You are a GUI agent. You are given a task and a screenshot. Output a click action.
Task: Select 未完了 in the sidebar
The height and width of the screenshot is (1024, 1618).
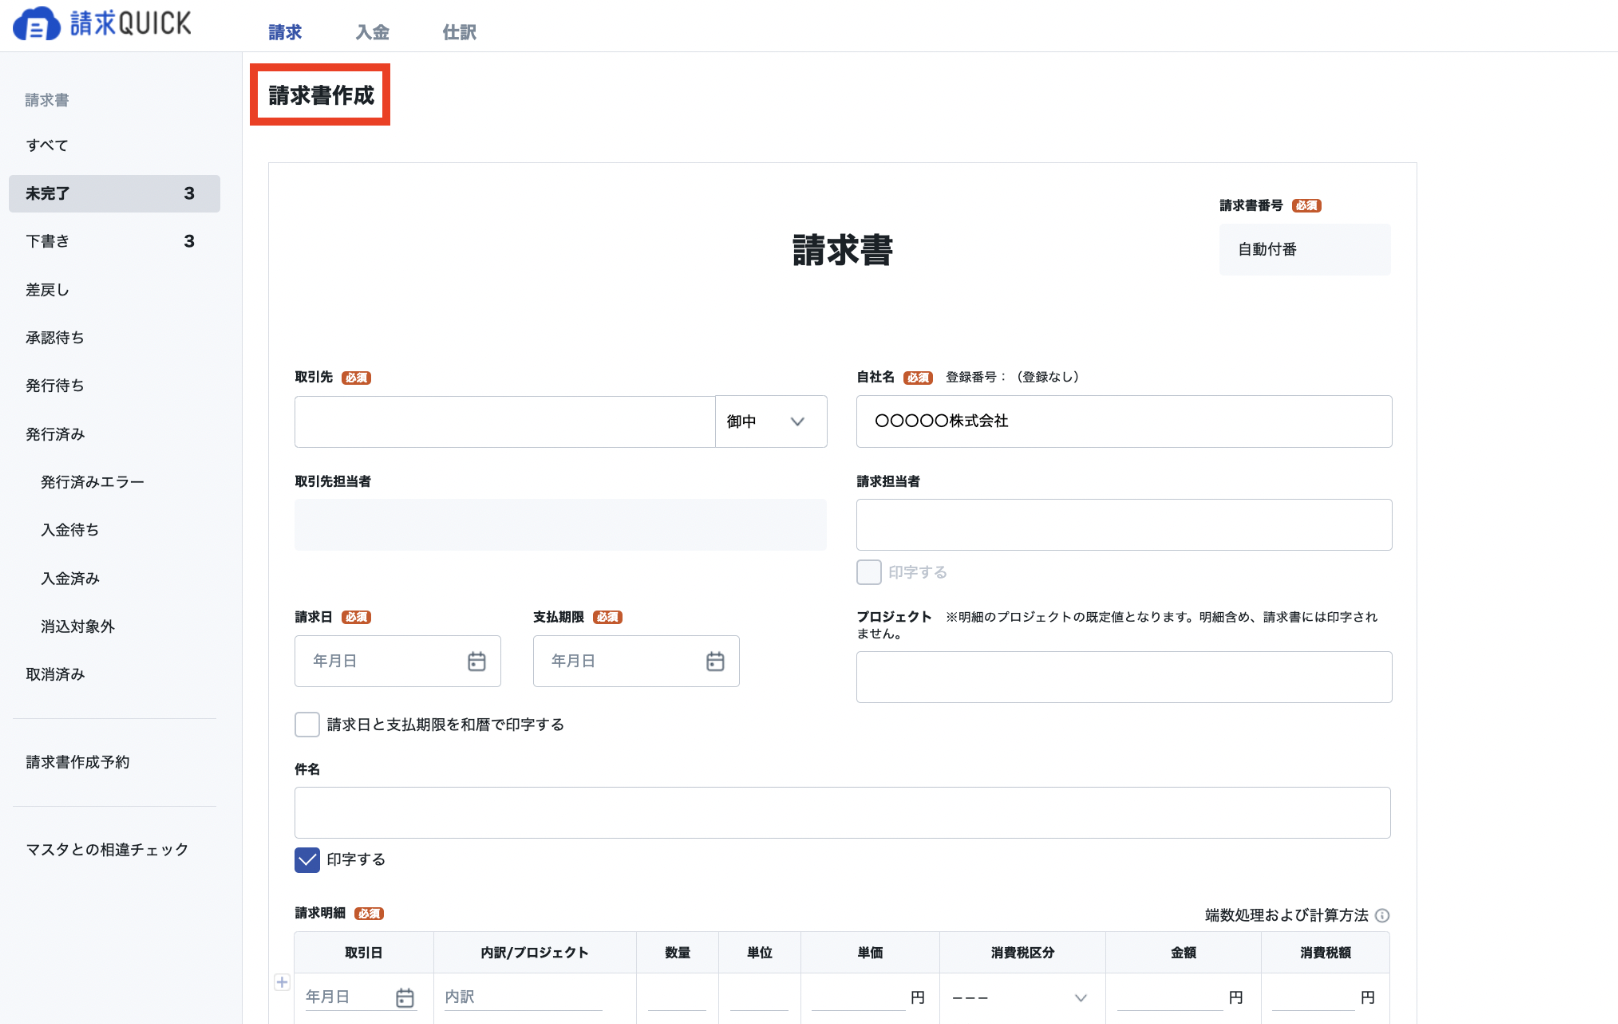click(x=114, y=194)
